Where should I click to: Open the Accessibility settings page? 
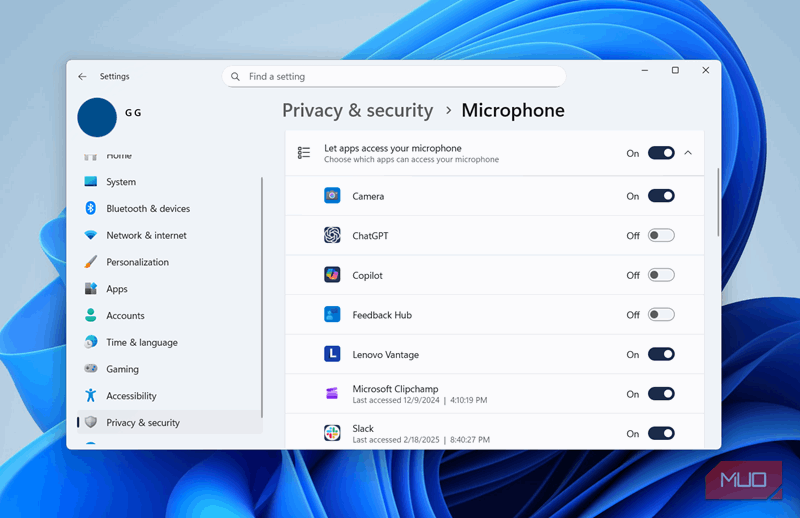tap(131, 396)
